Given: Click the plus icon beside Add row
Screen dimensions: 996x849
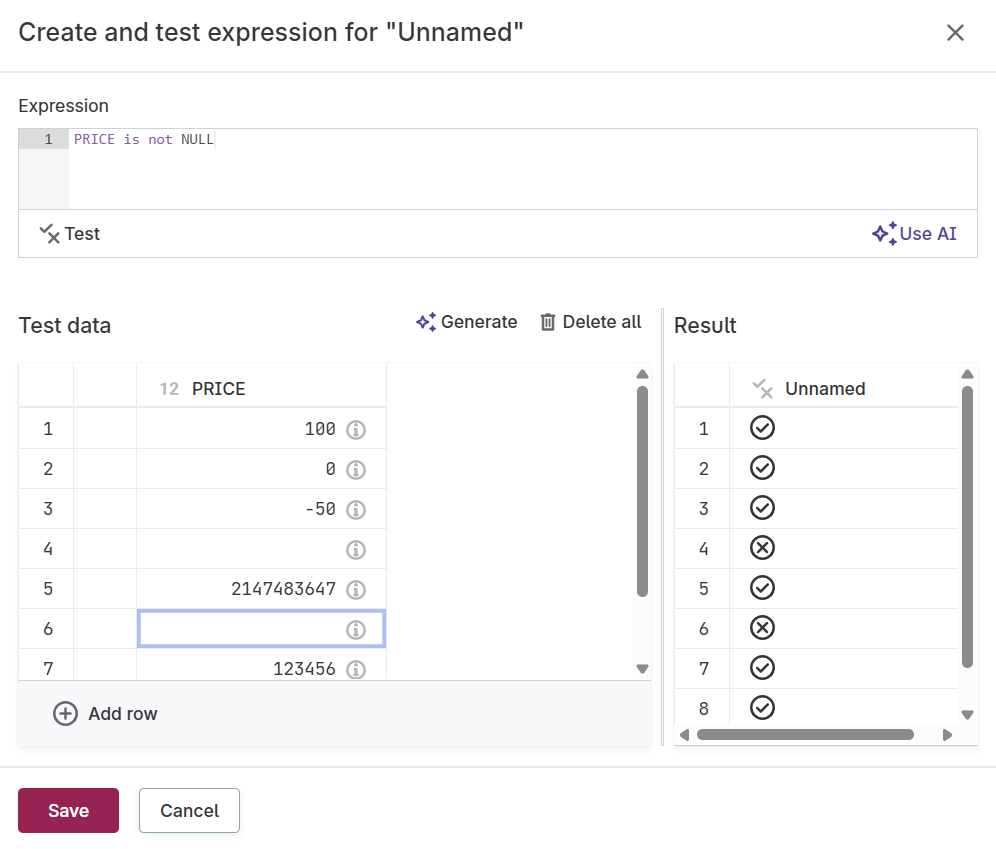Looking at the screenshot, I should [66, 713].
